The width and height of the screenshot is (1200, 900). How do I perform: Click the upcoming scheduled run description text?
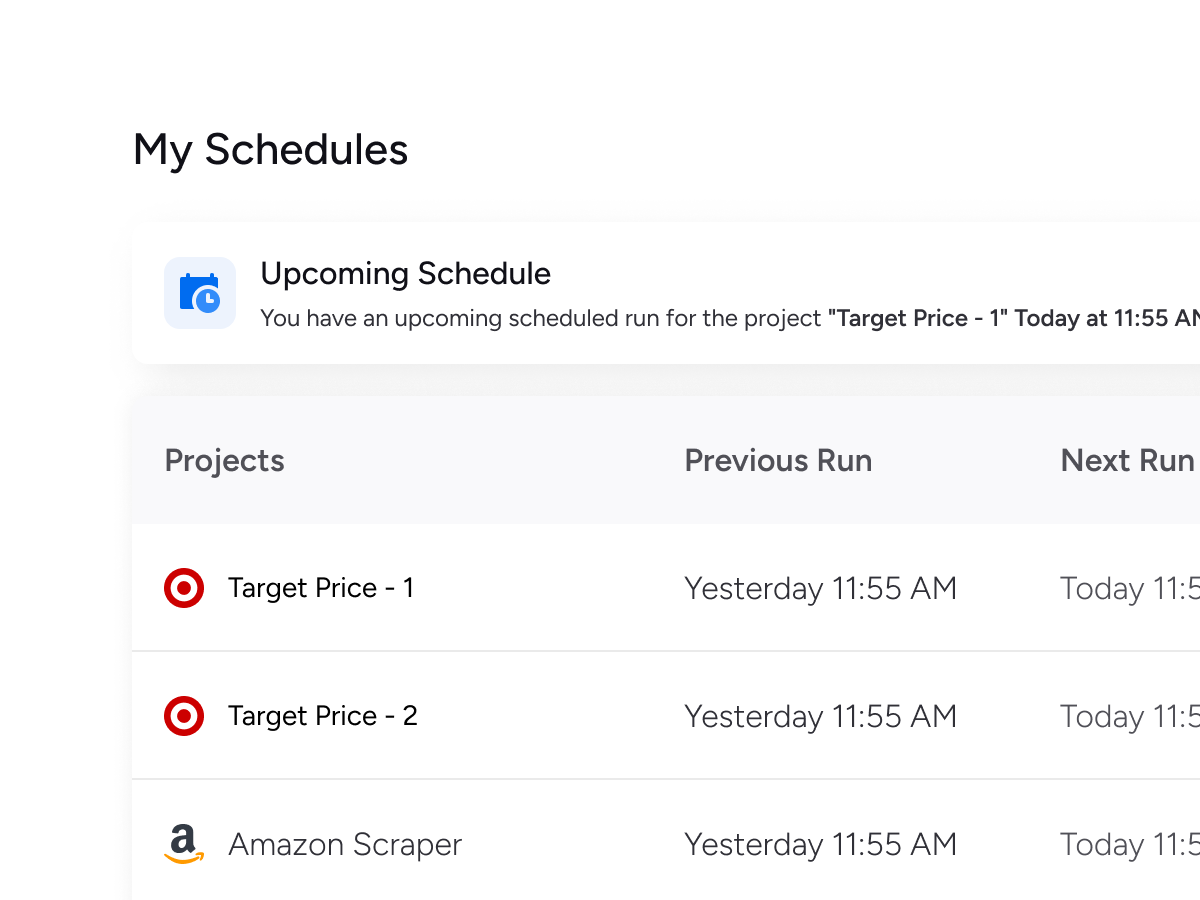tap(540, 319)
